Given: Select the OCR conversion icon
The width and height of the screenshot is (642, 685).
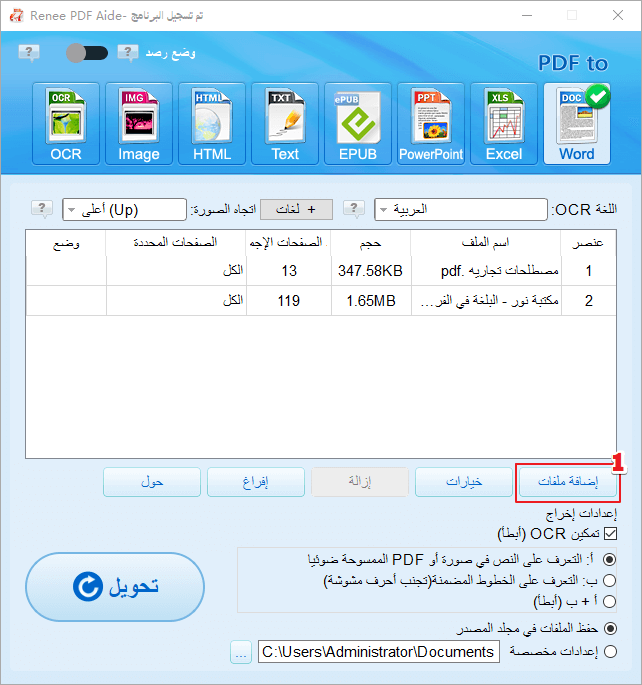Looking at the screenshot, I should coord(66,124).
